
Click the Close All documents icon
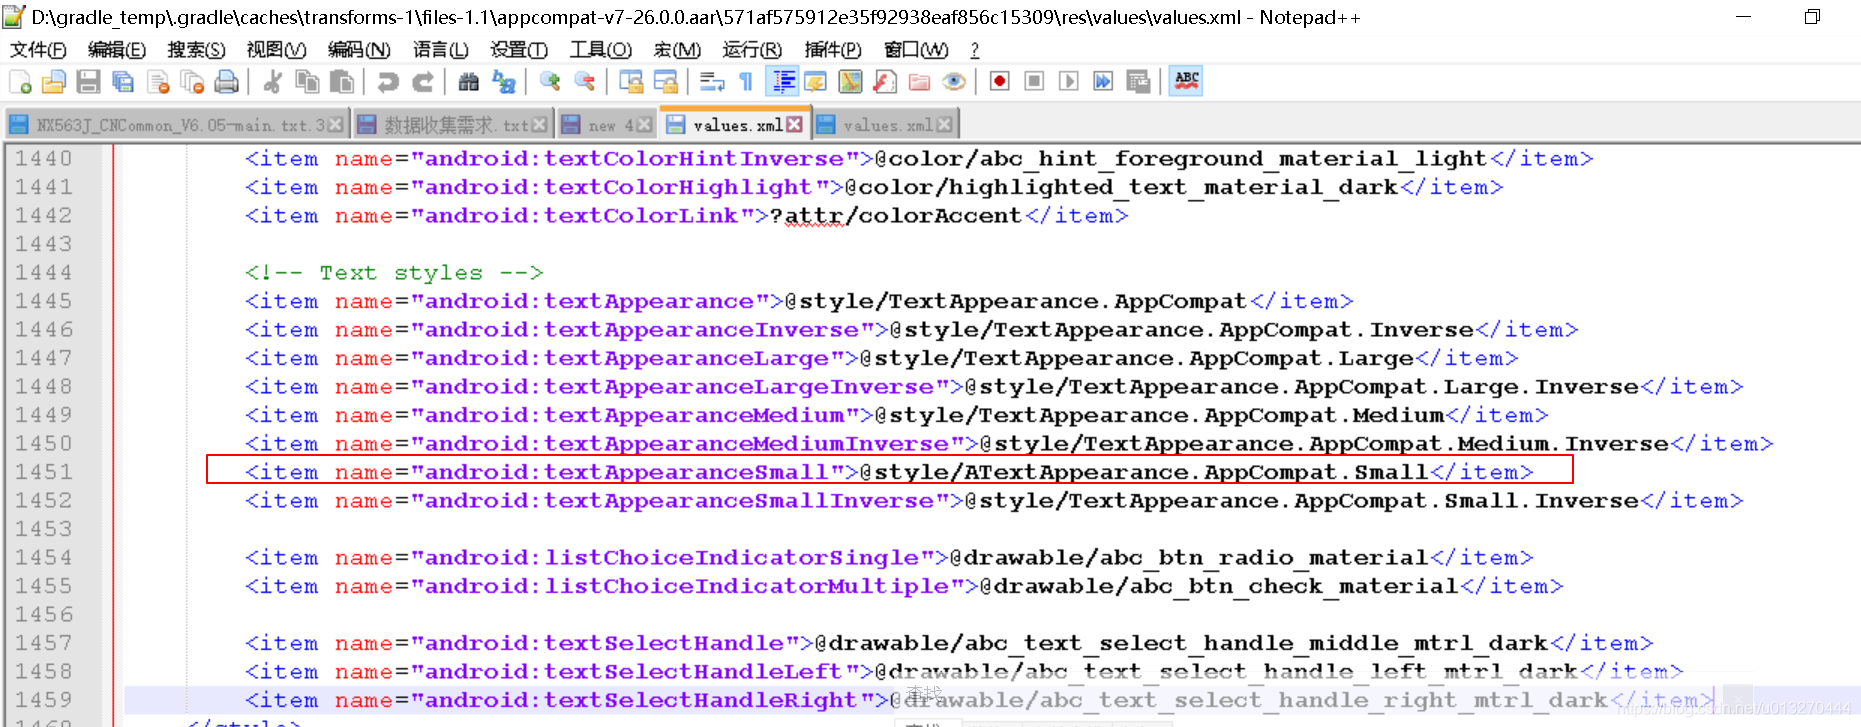click(x=192, y=82)
